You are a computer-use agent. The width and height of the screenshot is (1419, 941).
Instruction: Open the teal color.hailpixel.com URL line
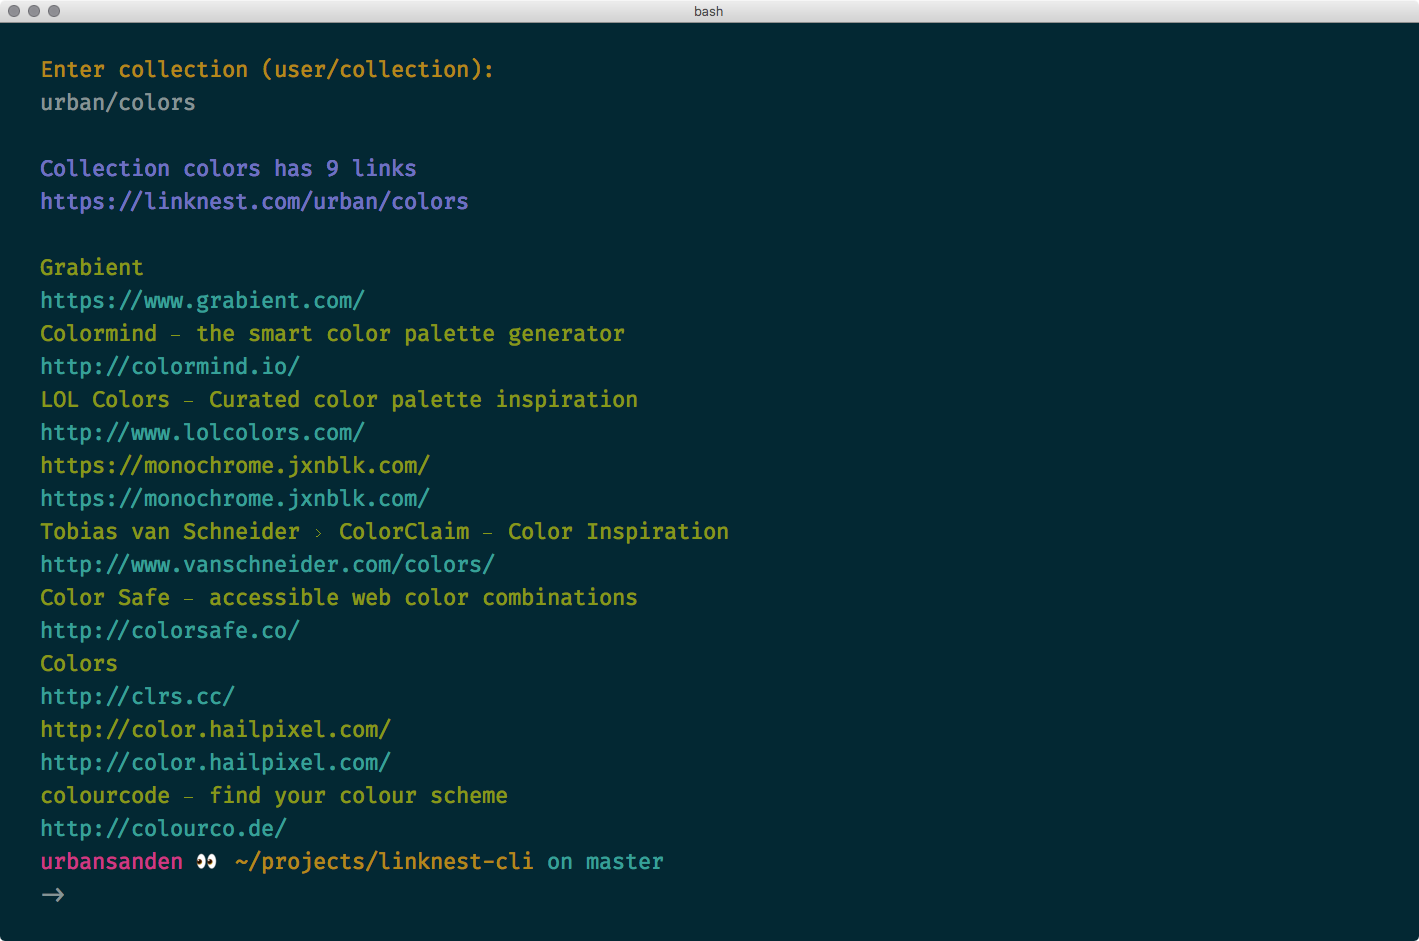coord(215,762)
